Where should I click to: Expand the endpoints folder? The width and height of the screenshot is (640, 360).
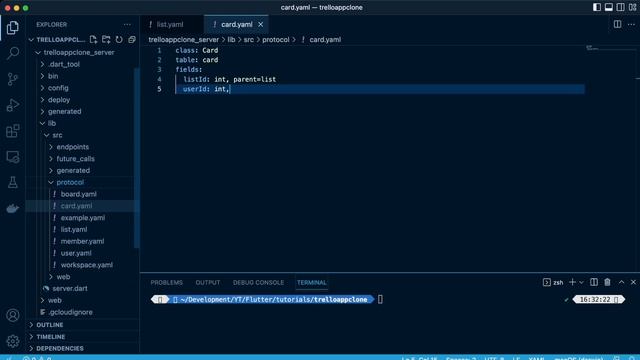click(x=73, y=147)
